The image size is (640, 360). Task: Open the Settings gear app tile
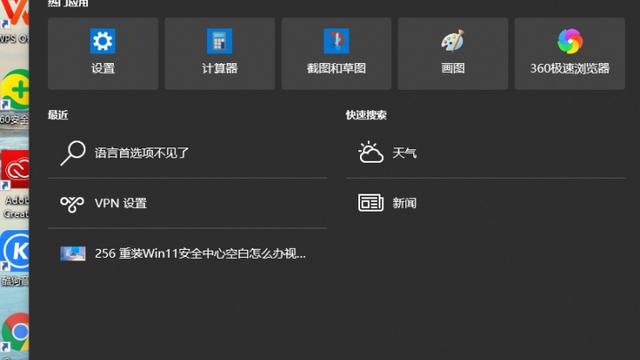103,53
